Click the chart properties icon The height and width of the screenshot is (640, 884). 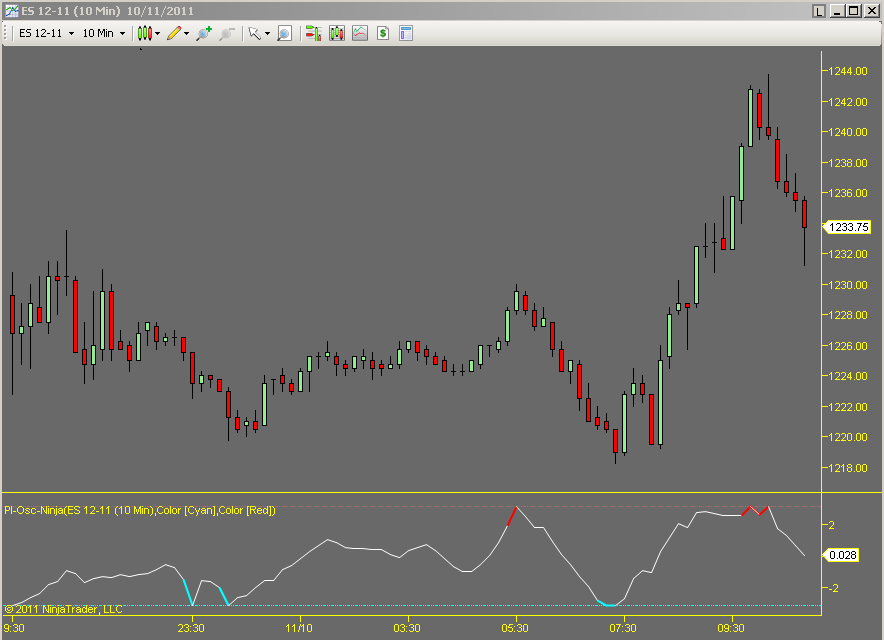point(405,33)
